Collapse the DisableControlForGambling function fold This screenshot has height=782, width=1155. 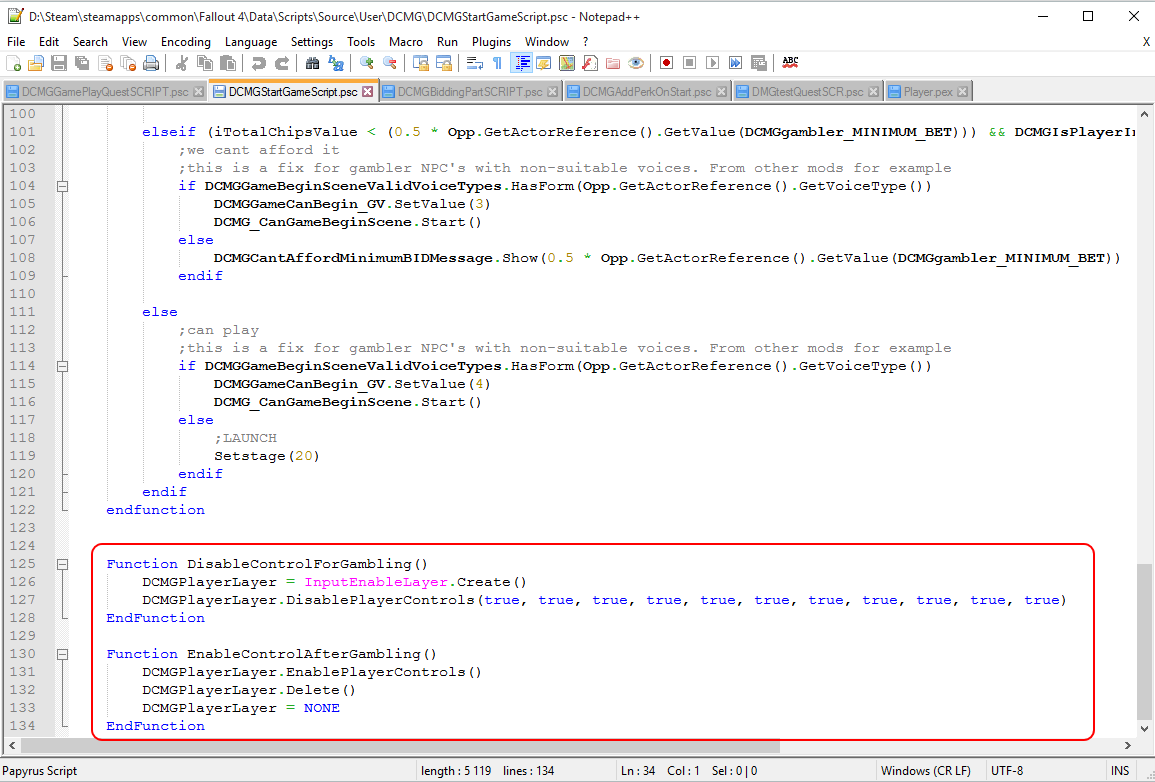coord(63,564)
